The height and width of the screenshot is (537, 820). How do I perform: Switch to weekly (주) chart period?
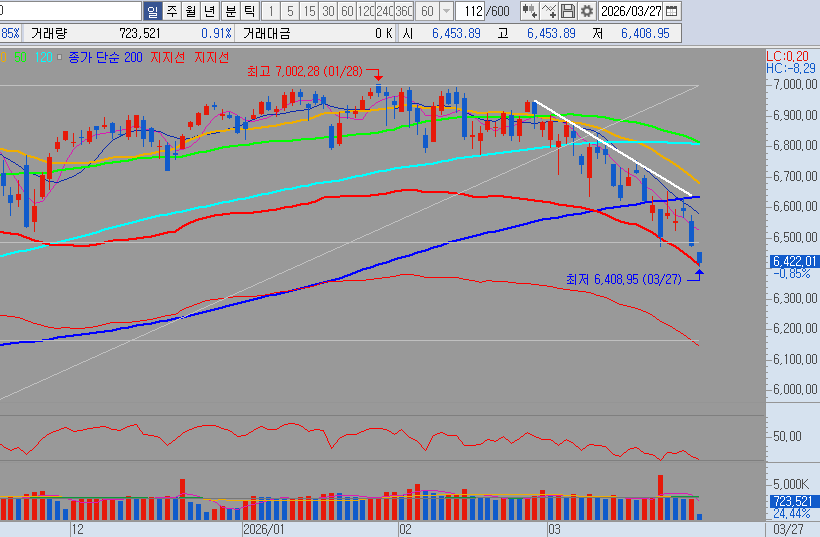(172, 11)
